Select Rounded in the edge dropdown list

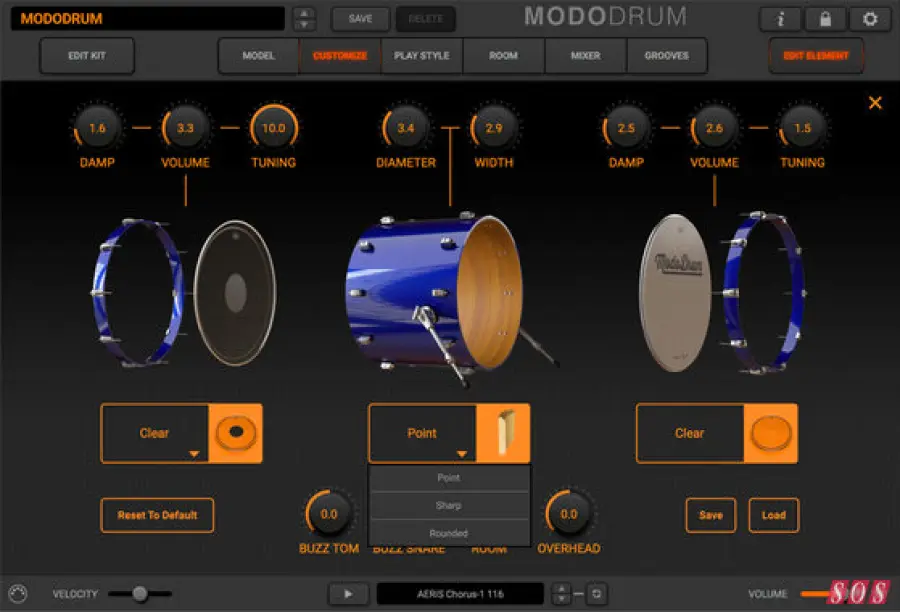coord(448,533)
